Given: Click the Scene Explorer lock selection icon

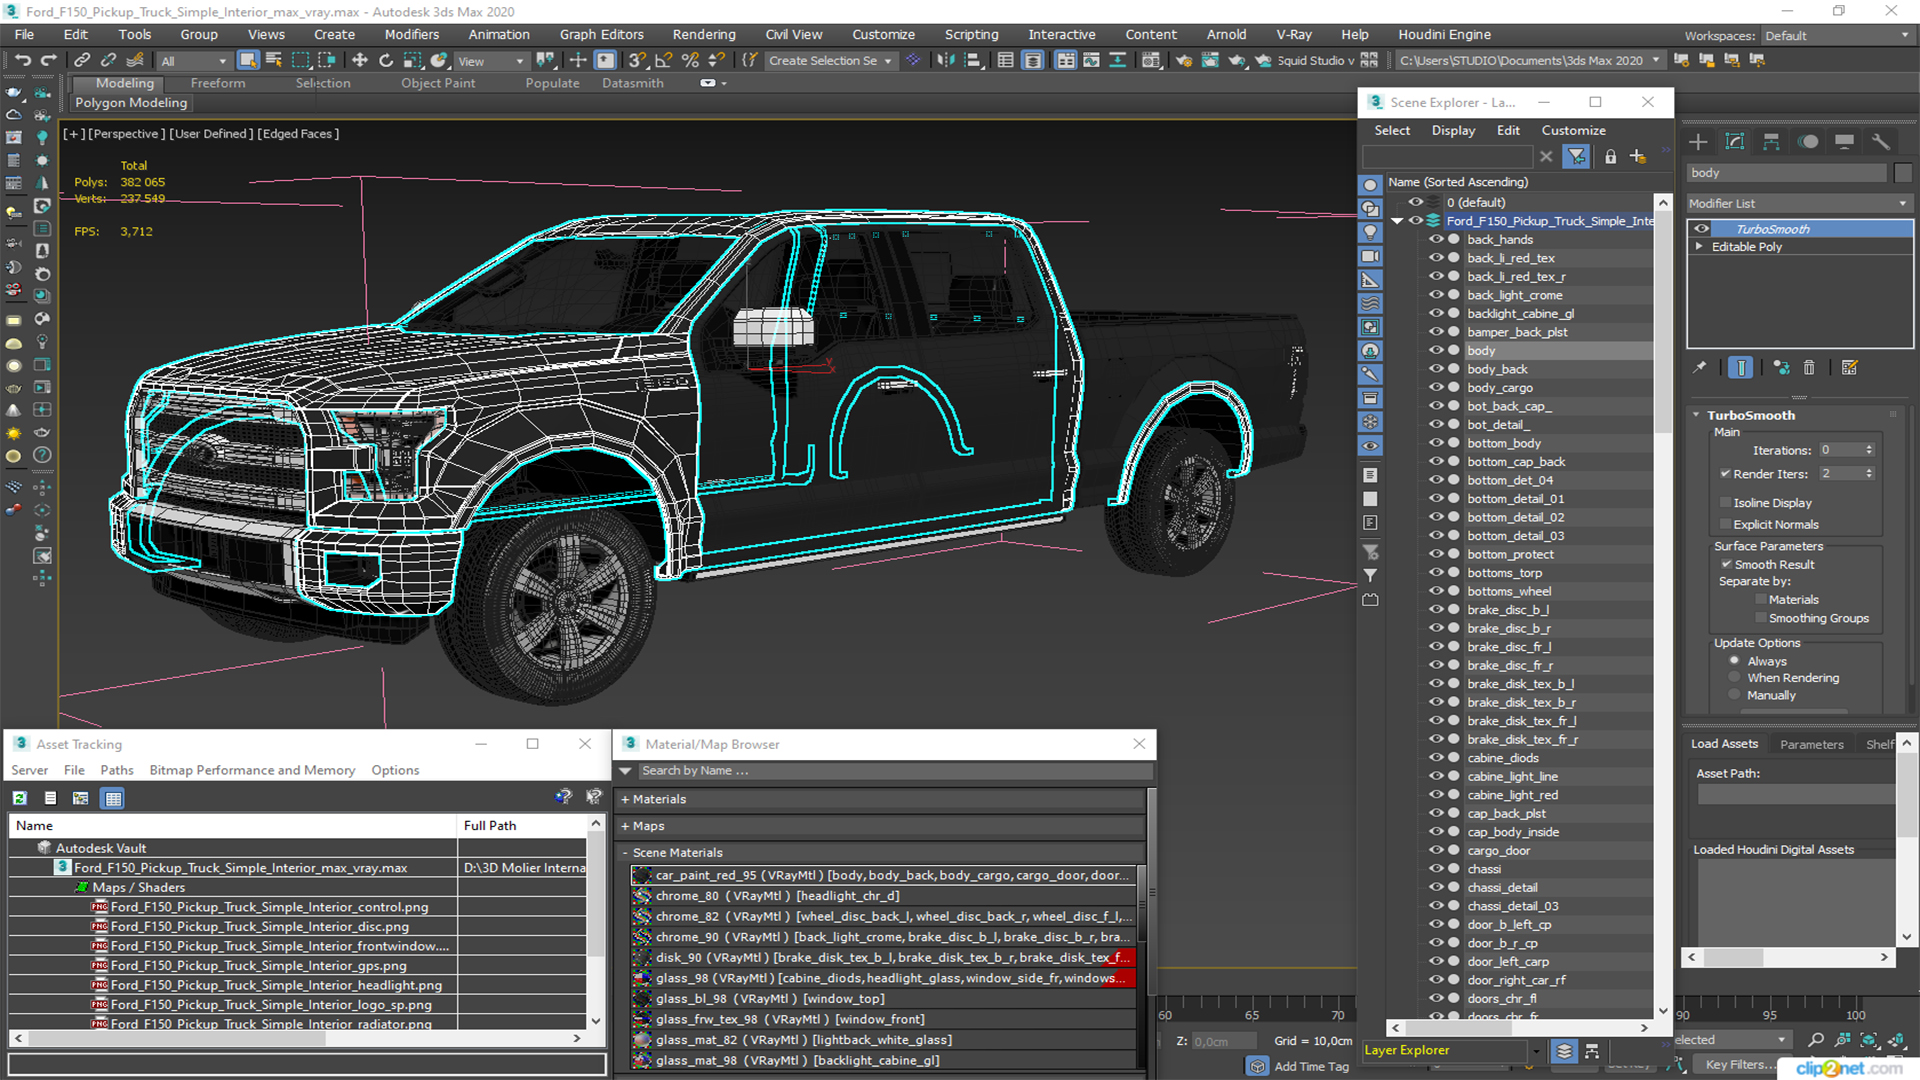Looking at the screenshot, I should tap(1610, 157).
